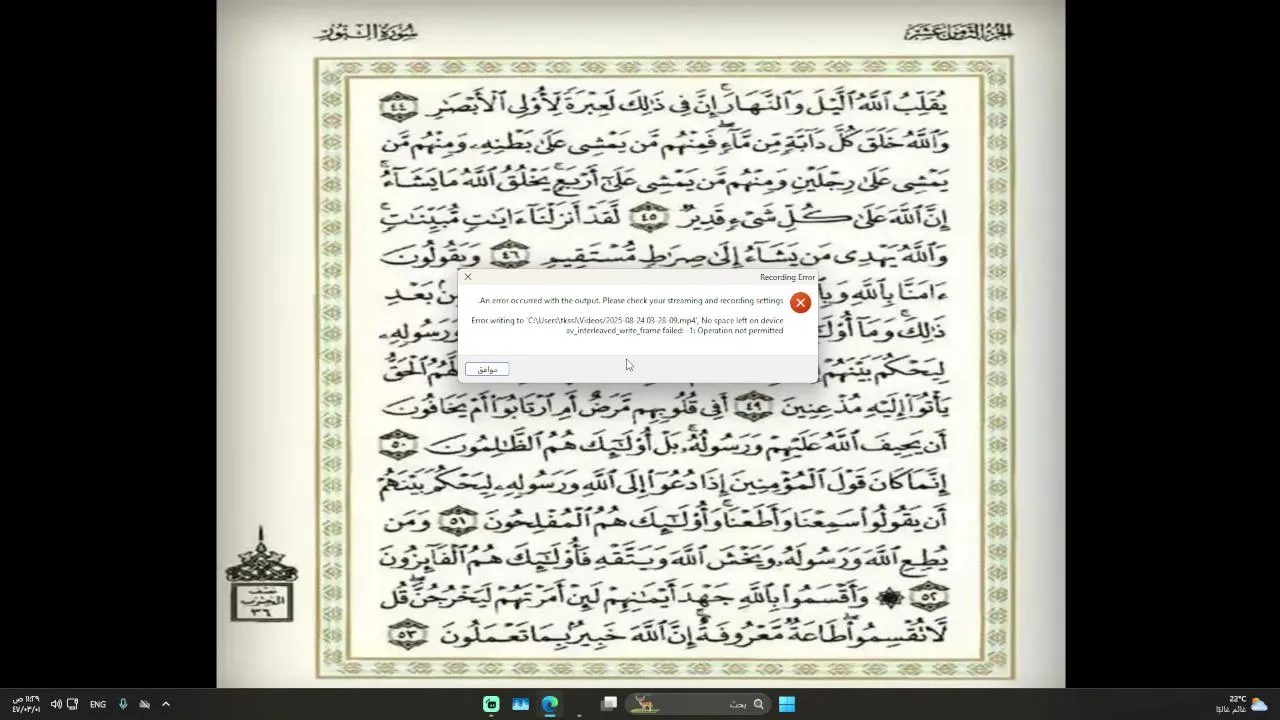Screen dimensions: 1280x720
Task: Open the volume control in system tray
Action: click(56, 704)
